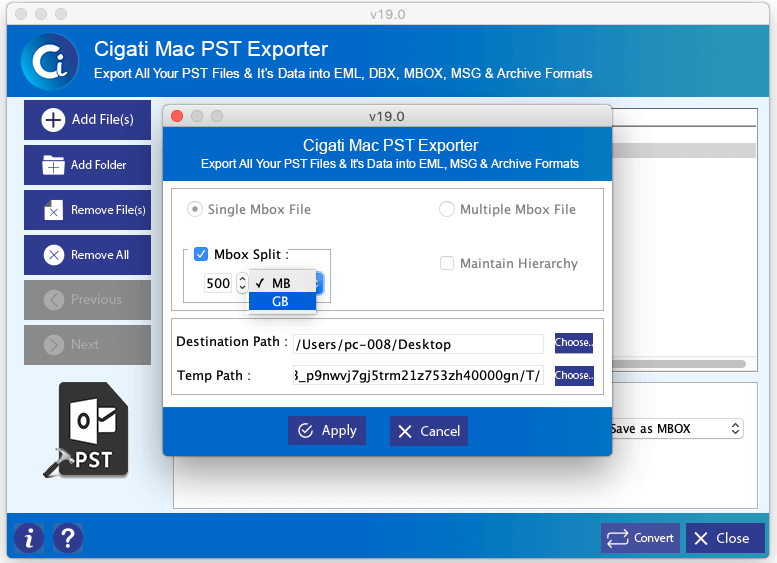Viewport: 777px width, 563px height.
Task: Click the 500 split size field
Action: [x=218, y=283]
